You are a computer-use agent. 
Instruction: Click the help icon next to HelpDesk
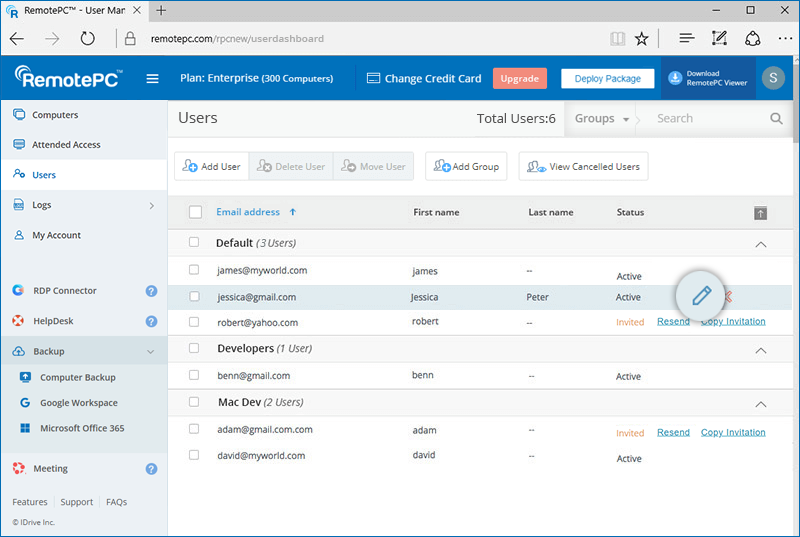point(151,322)
